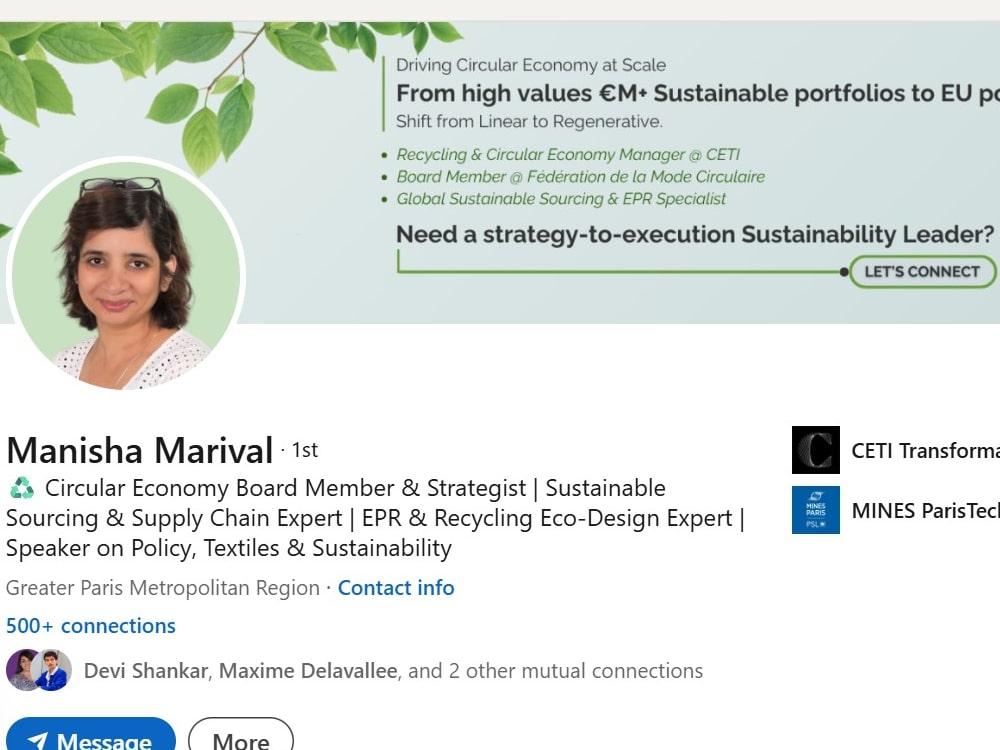Click the CETI Transforma company name
1000x750 pixels.
tap(925, 450)
